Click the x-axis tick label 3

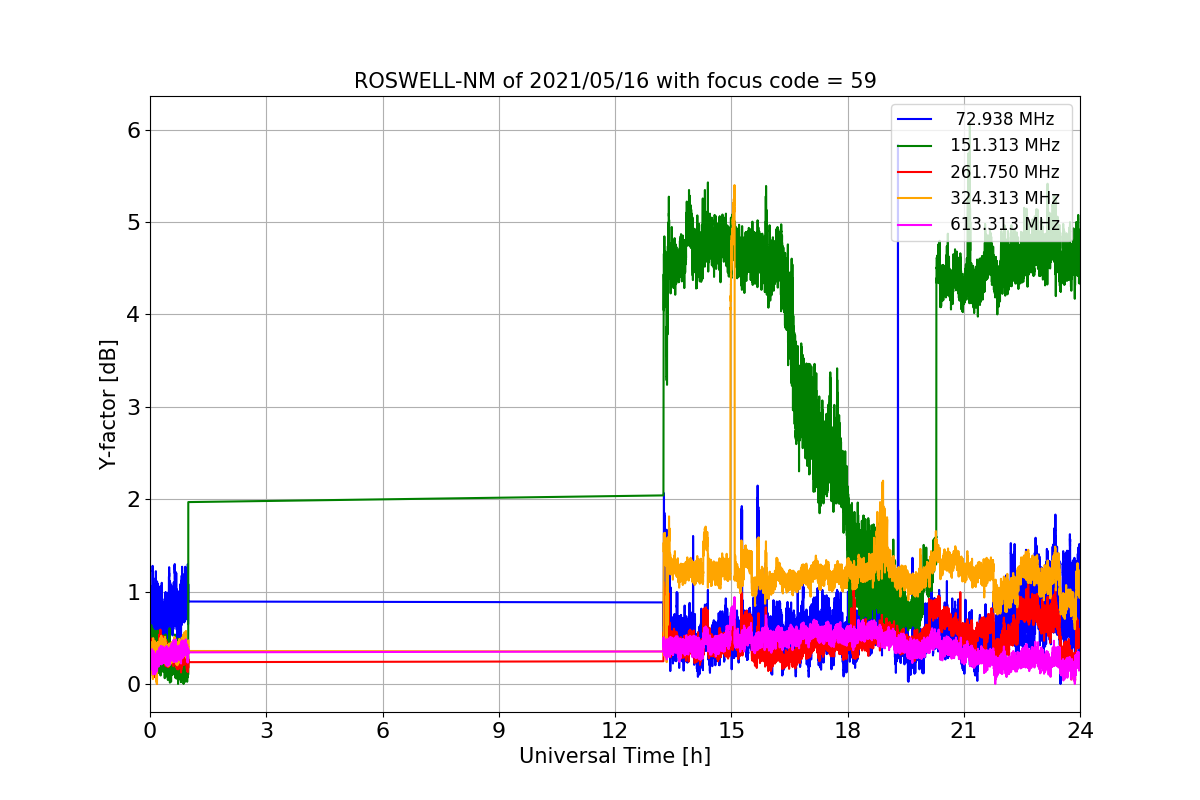(x=266, y=730)
